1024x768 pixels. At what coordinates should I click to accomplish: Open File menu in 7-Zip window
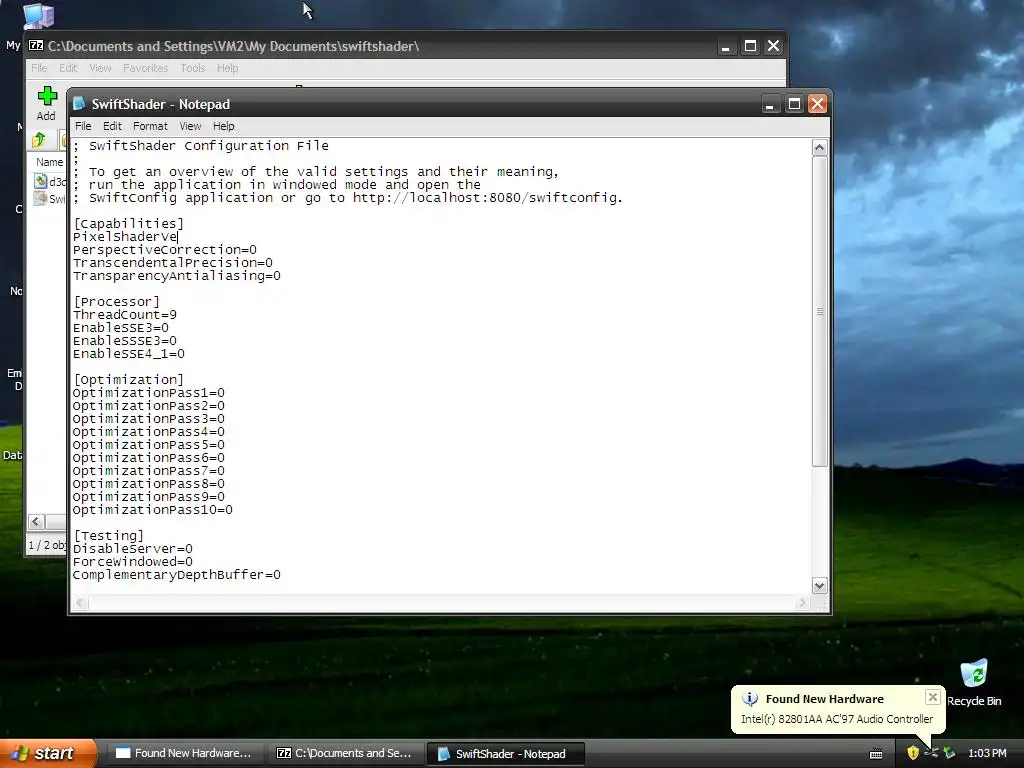(x=39, y=68)
